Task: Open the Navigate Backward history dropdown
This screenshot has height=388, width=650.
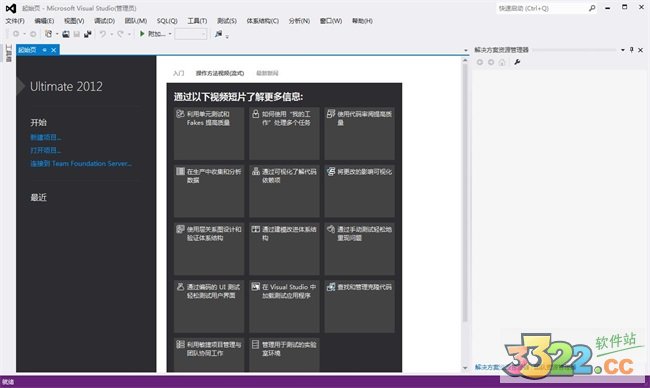Action: tap(24, 34)
